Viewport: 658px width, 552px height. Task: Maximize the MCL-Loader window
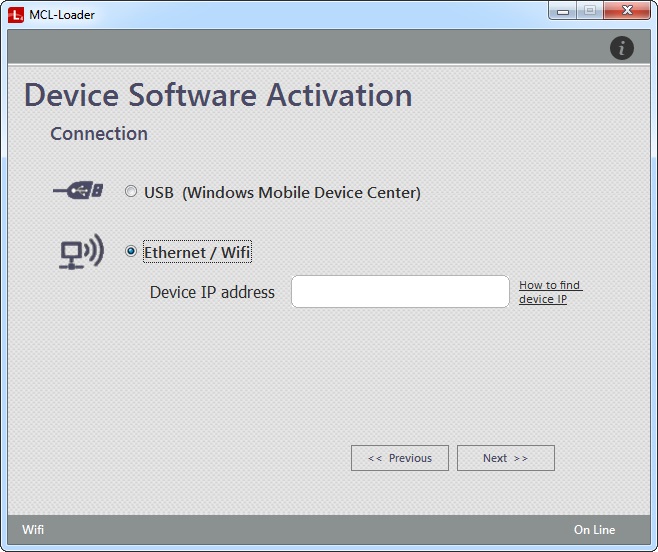[x=590, y=11]
